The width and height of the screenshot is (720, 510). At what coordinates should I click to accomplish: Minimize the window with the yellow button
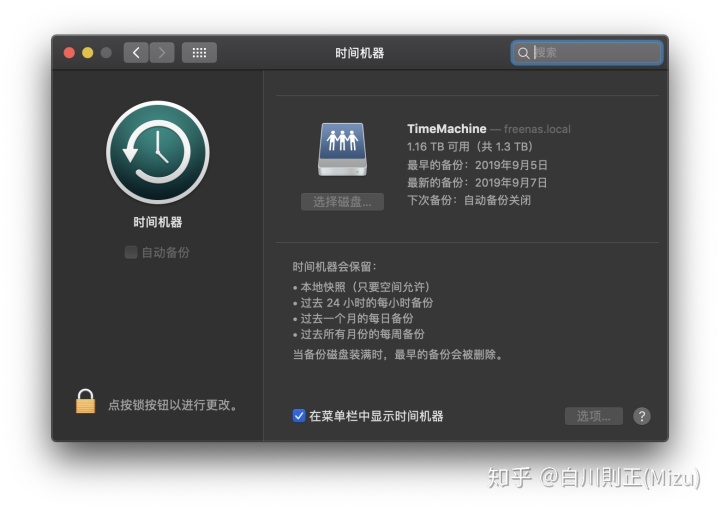[88, 53]
